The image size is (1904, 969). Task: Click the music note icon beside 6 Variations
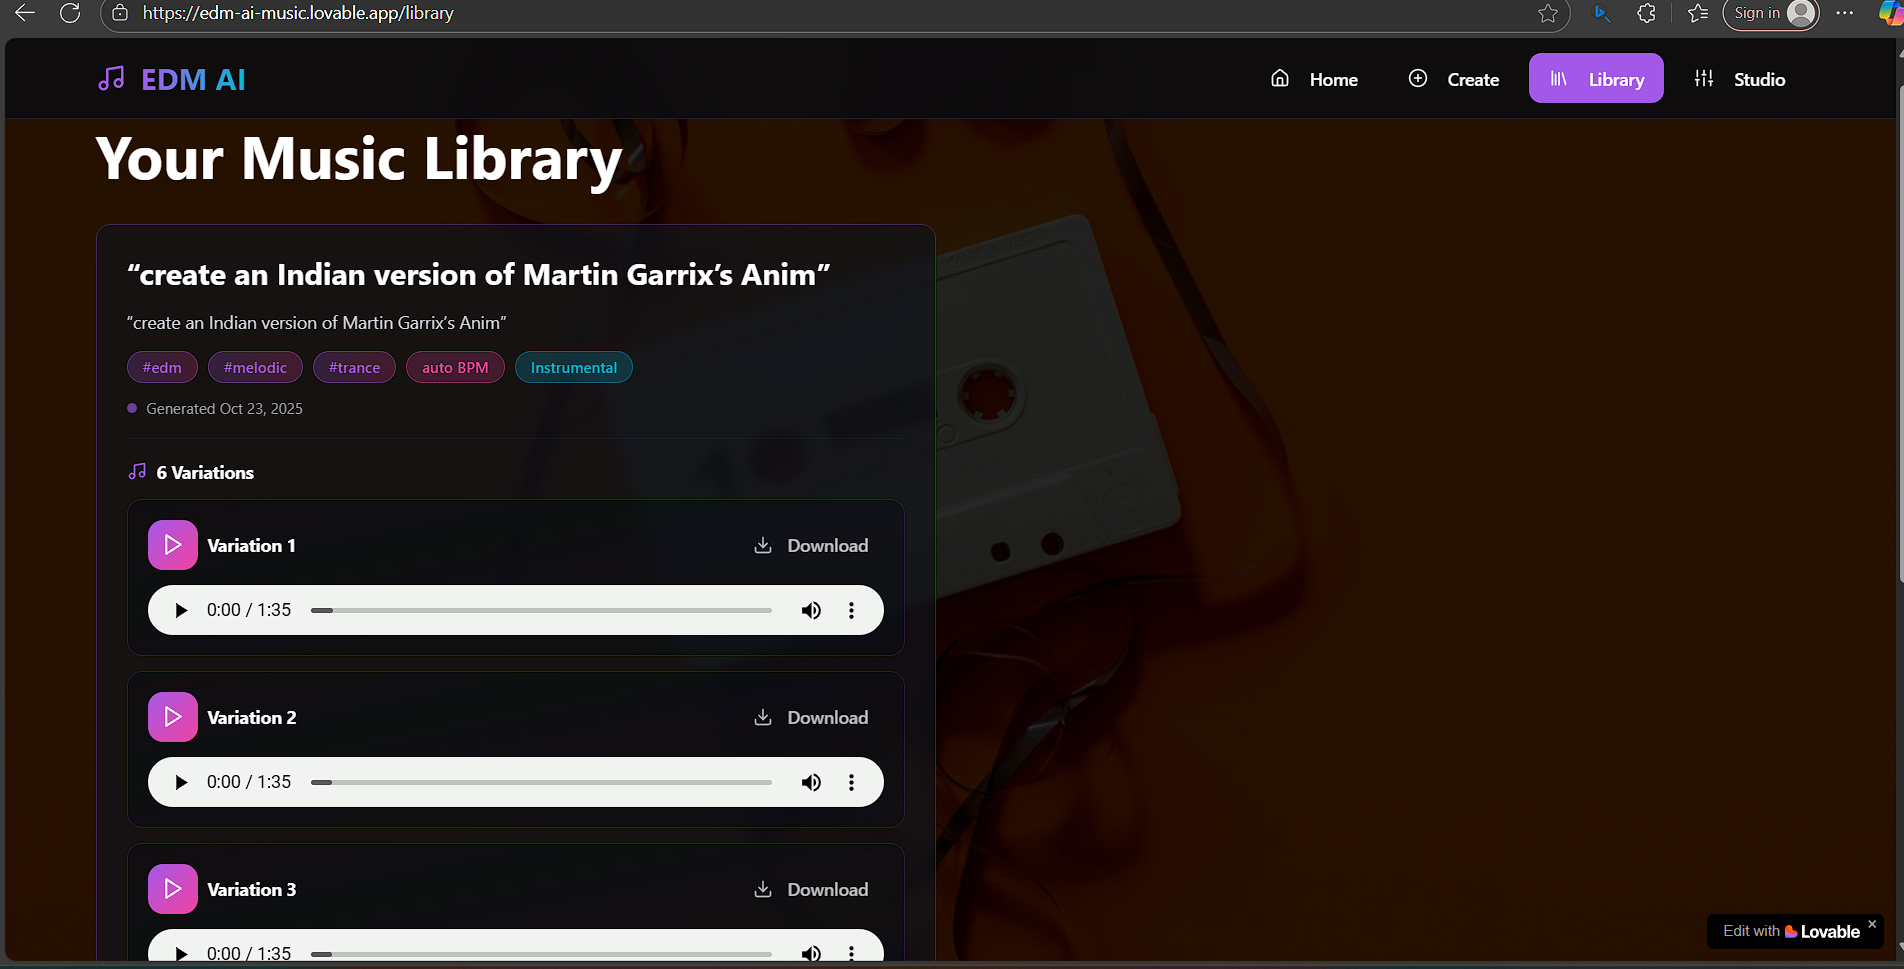click(137, 471)
